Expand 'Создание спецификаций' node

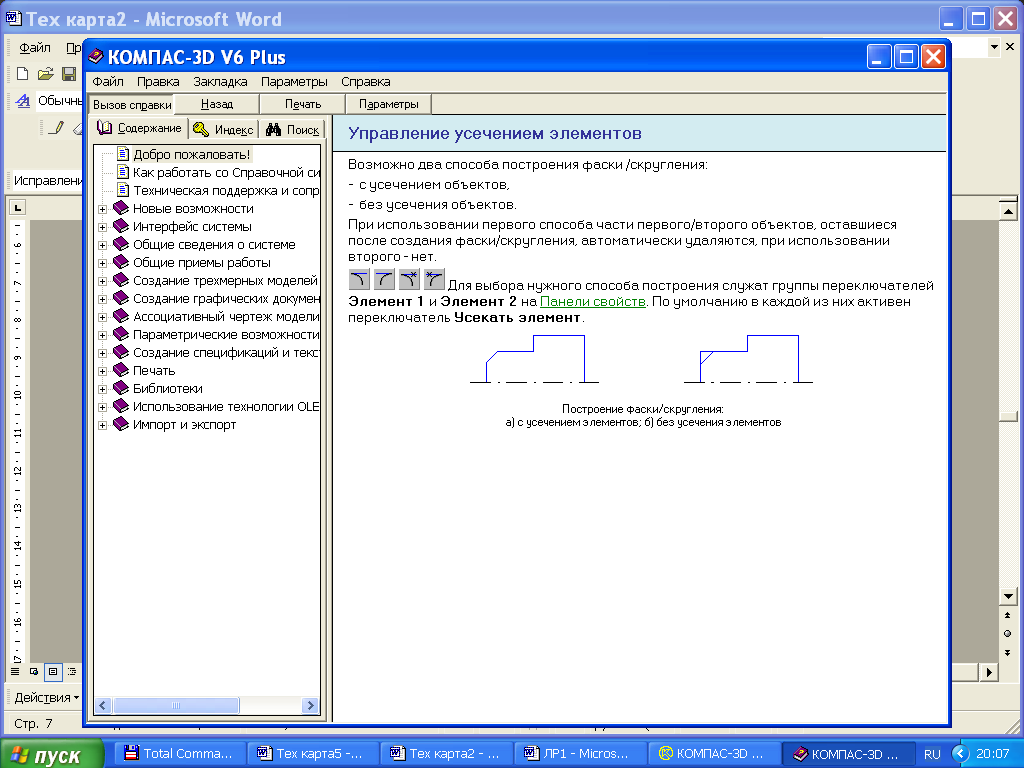(x=103, y=353)
